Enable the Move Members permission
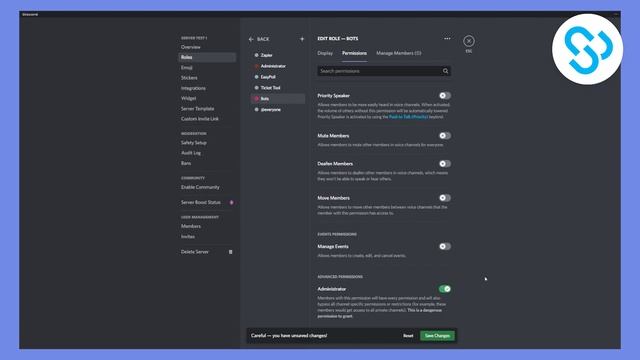This screenshot has width=640, height=360. [444, 198]
